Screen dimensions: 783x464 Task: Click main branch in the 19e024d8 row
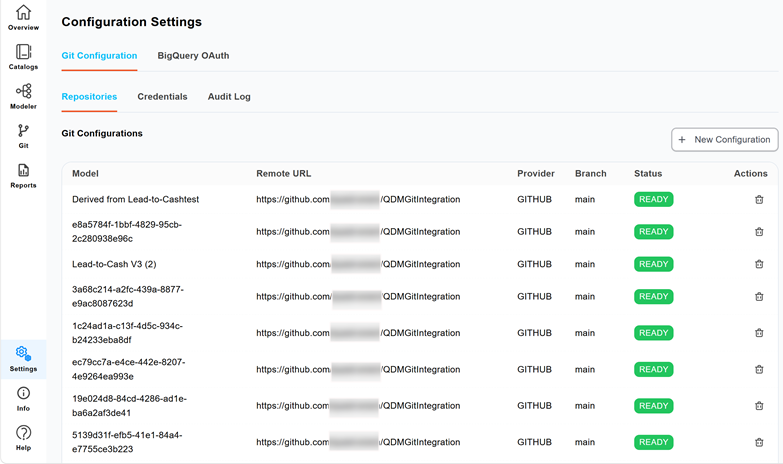[x=585, y=406]
